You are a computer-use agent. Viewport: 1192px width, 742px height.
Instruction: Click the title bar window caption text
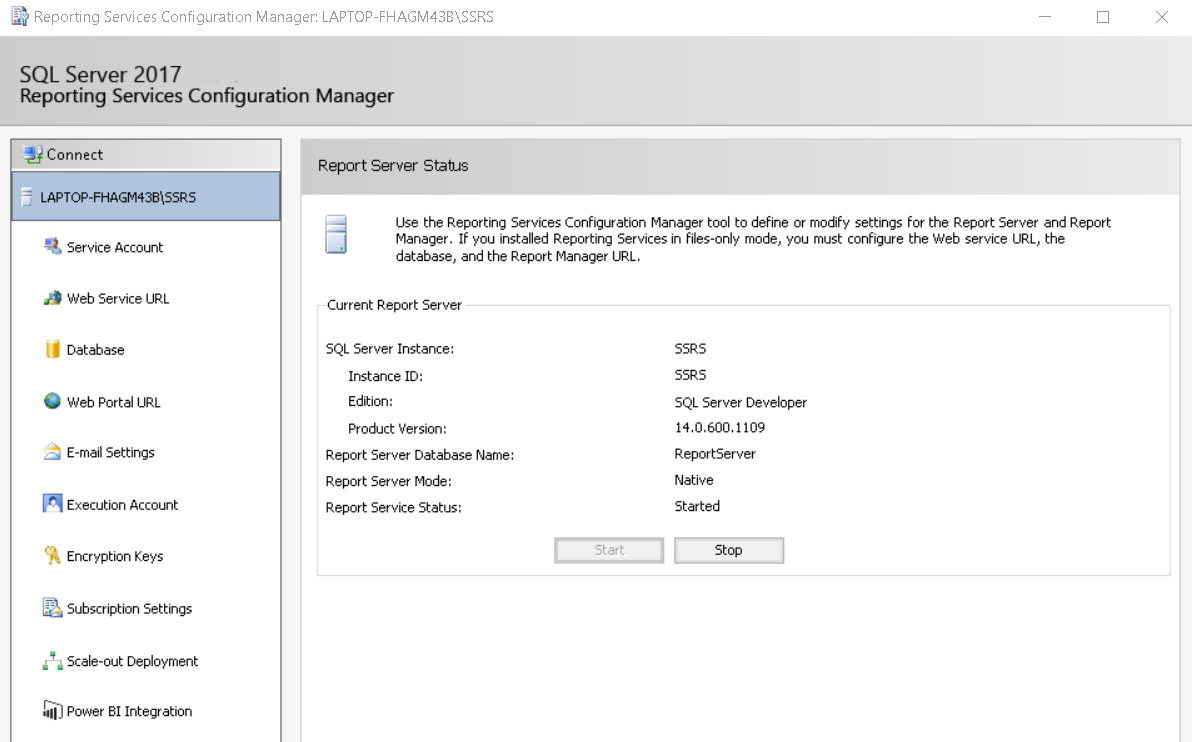pyautogui.click(x=264, y=17)
